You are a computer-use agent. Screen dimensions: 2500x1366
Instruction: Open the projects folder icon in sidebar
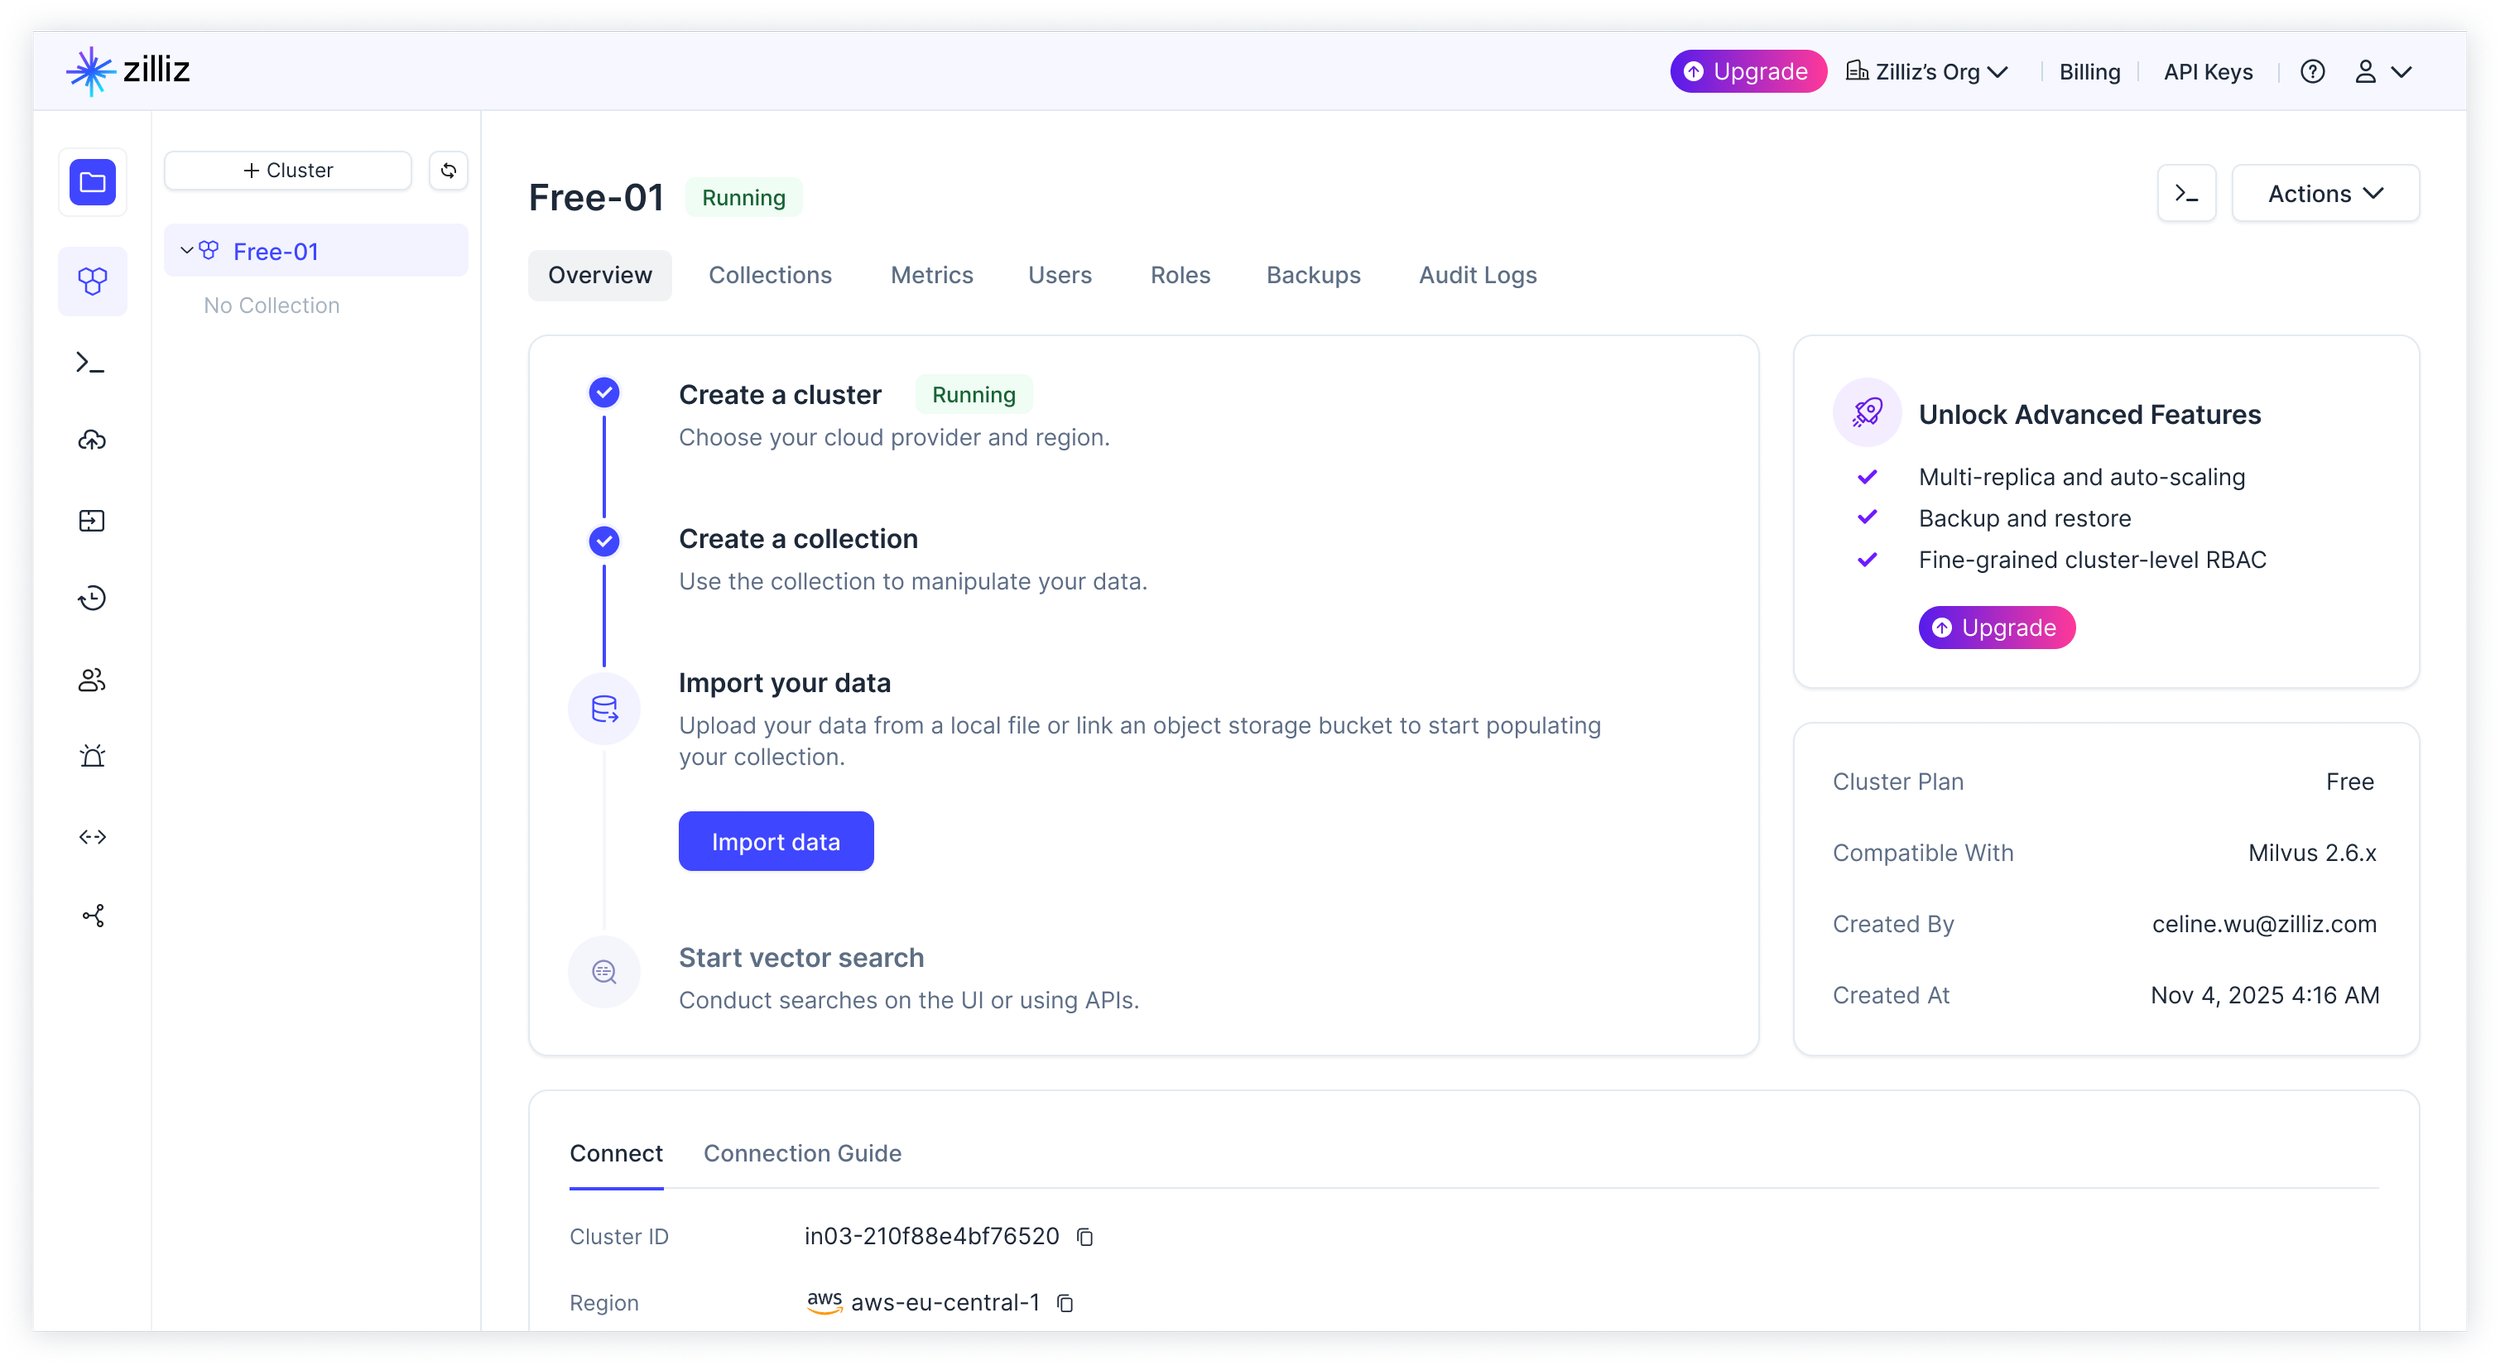tap(92, 182)
